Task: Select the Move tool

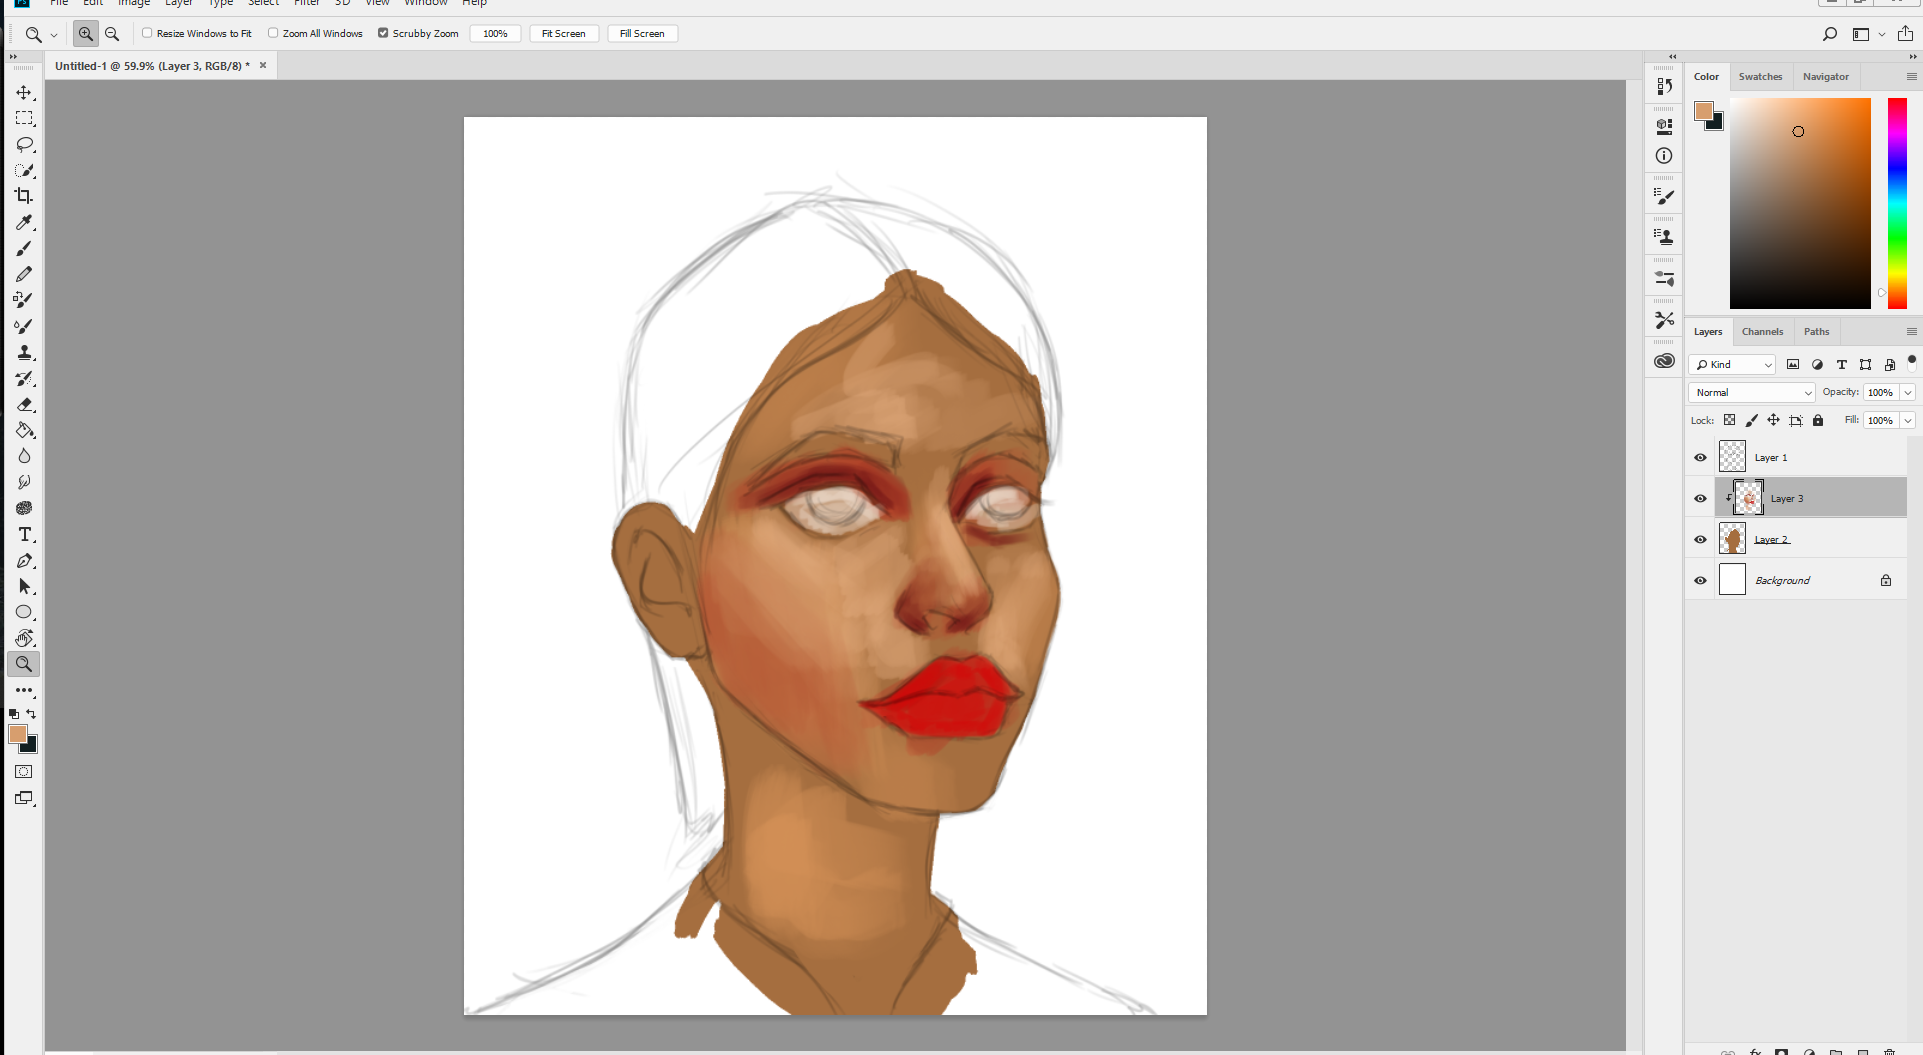Action: click(x=24, y=92)
